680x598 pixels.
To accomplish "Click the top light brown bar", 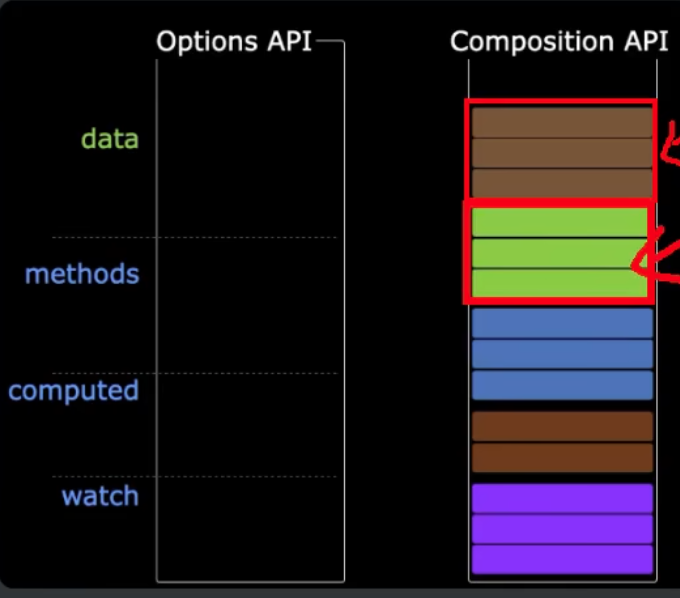I will (562, 122).
